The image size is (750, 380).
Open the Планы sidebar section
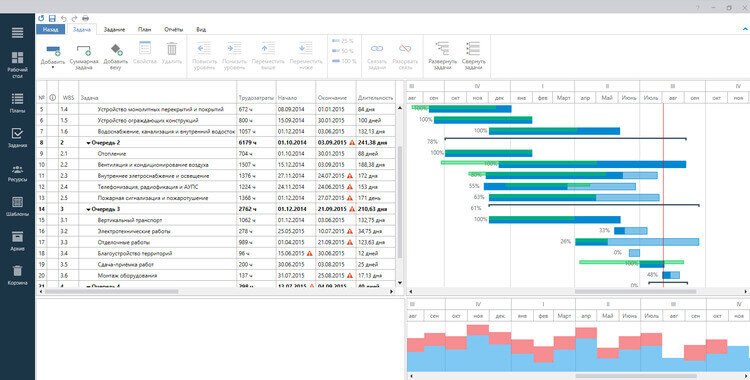(17, 102)
